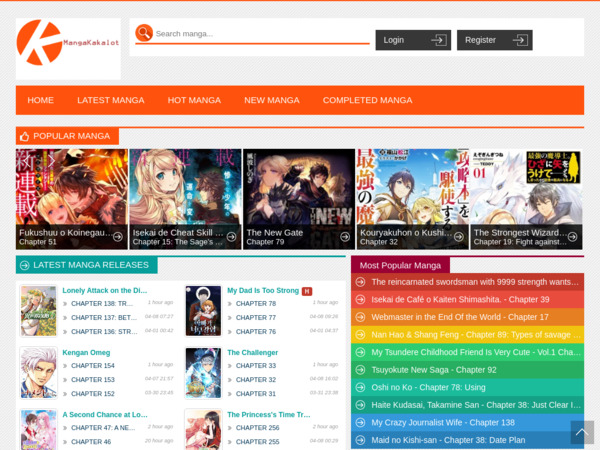
Task: Click the Register button
Action: tap(495, 40)
